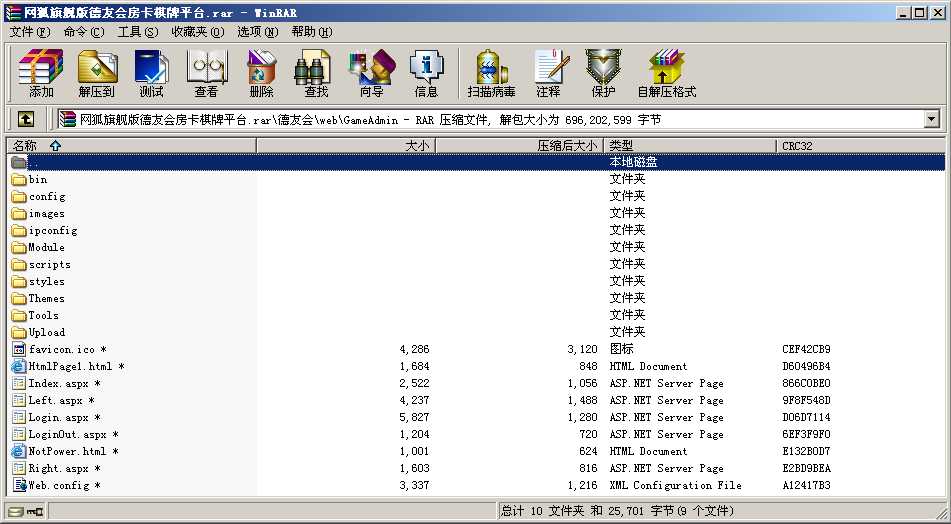Viewport: 951px width, 524px height.
Task: Click the View (查看) toolbar icon
Action: 206,67
